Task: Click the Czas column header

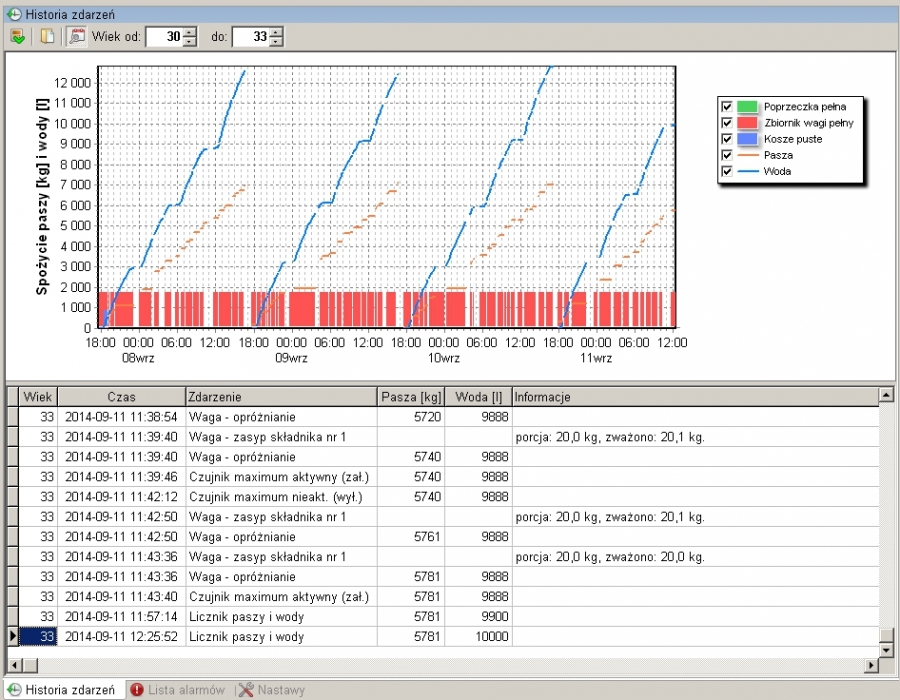Action: 121,397
